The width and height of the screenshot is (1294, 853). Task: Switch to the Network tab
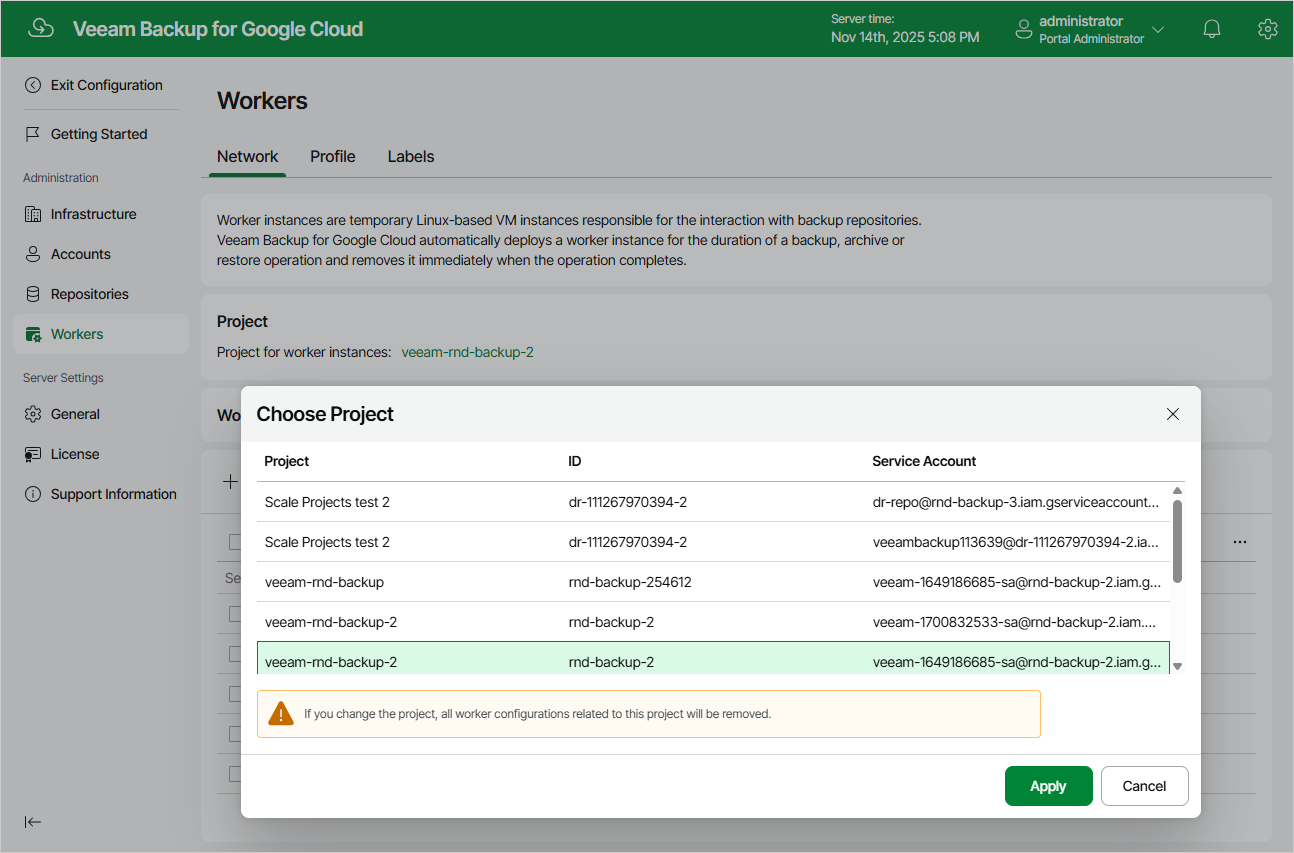click(248, 156)
